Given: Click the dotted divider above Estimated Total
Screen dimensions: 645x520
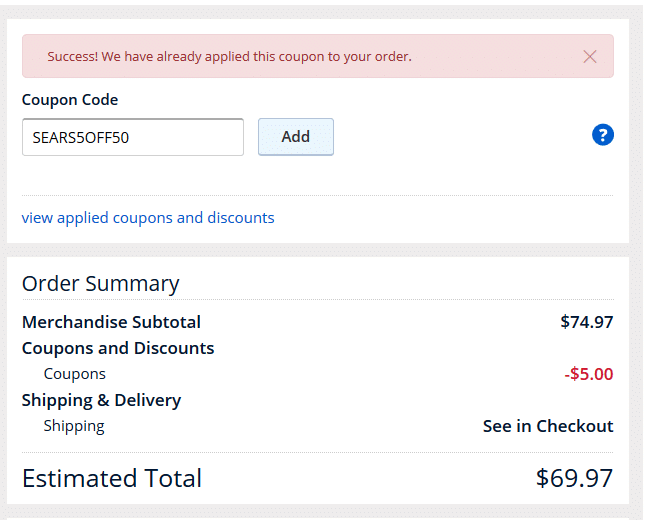Looking at the screenshot, I should tap(318, 453).
